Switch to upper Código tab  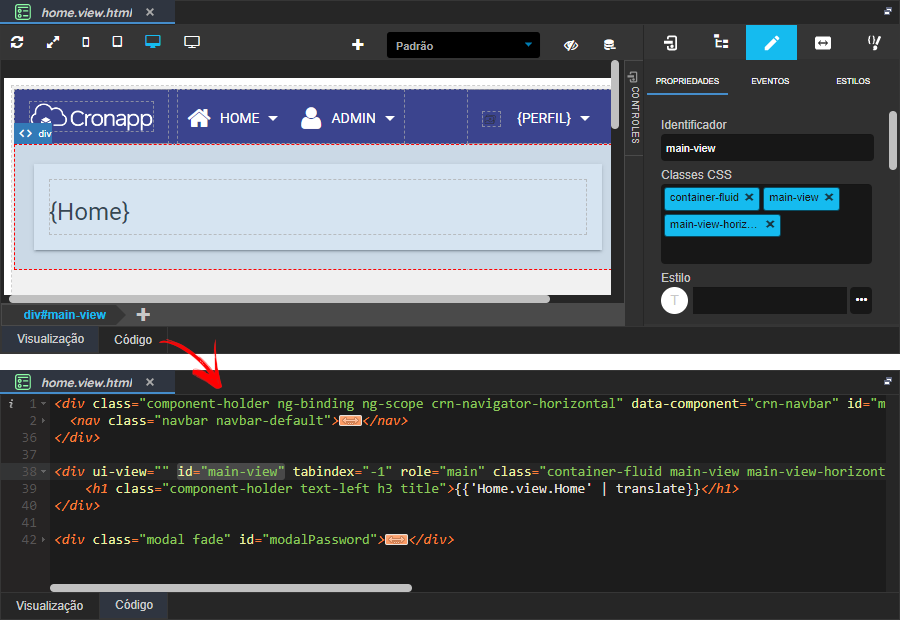click(133, 339)
